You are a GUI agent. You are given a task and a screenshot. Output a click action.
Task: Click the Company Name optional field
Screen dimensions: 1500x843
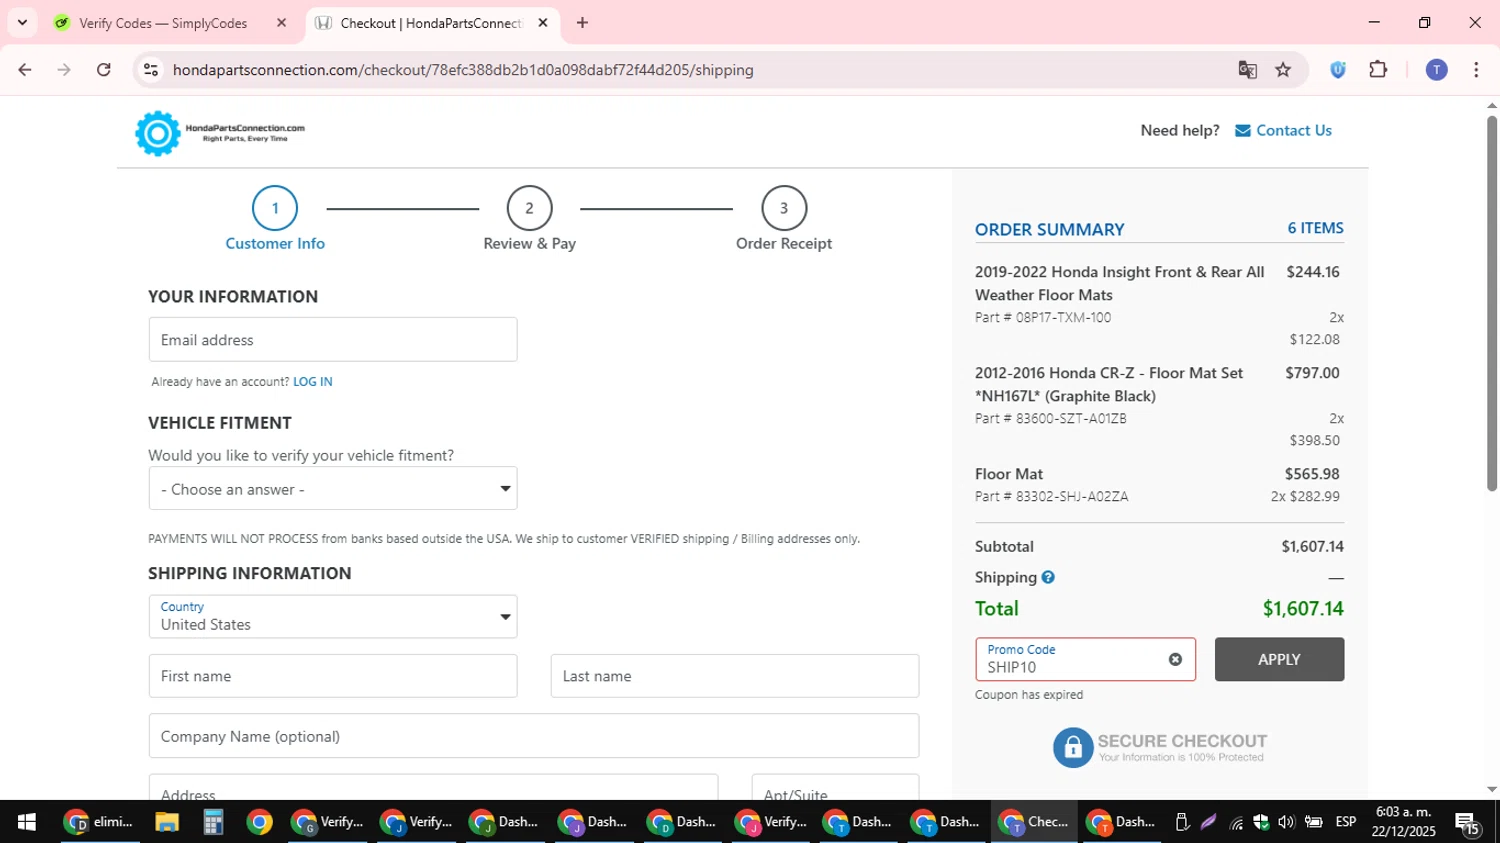(534, 736)
